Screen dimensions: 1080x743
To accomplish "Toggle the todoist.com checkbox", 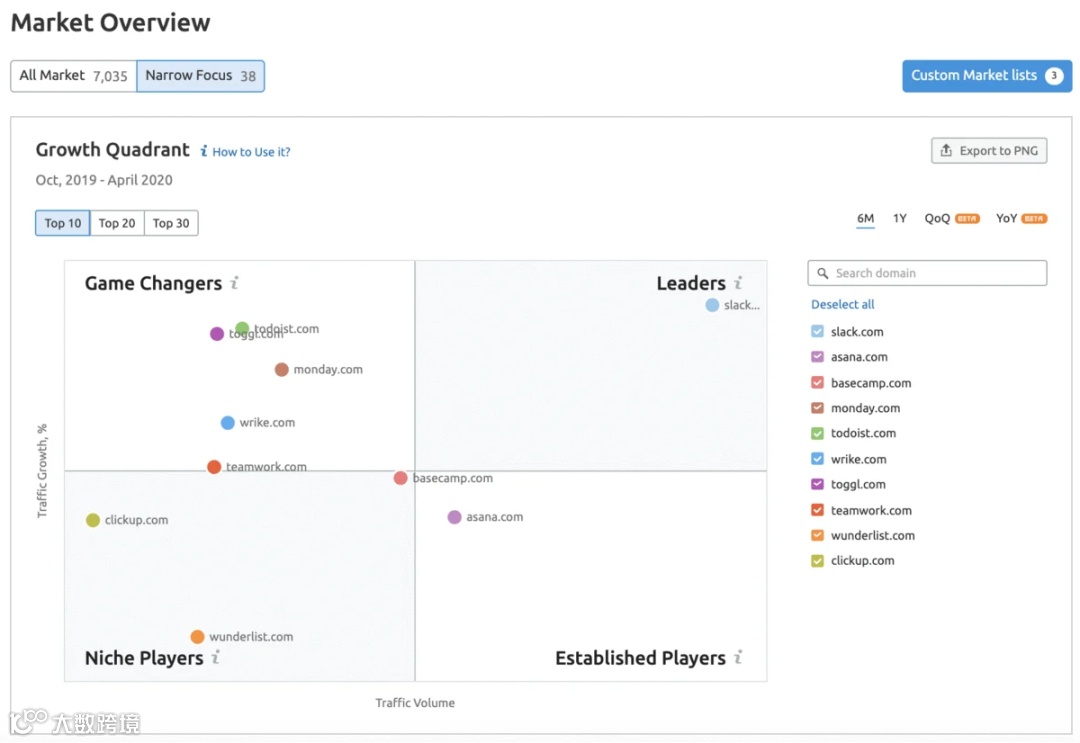I will tap(818, 433).
